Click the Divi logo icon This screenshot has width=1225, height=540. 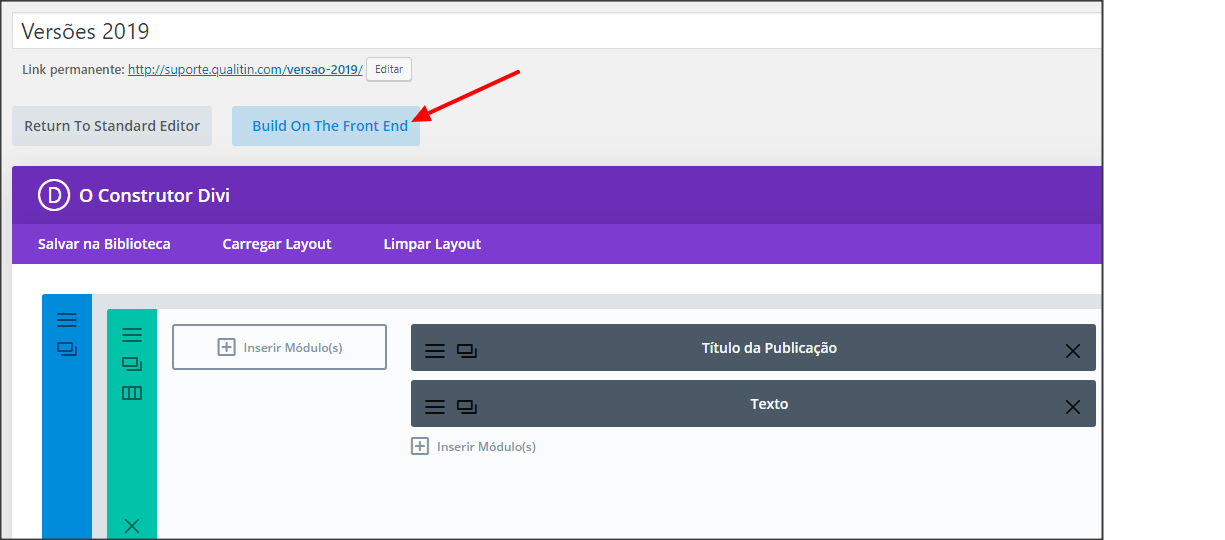54,195
